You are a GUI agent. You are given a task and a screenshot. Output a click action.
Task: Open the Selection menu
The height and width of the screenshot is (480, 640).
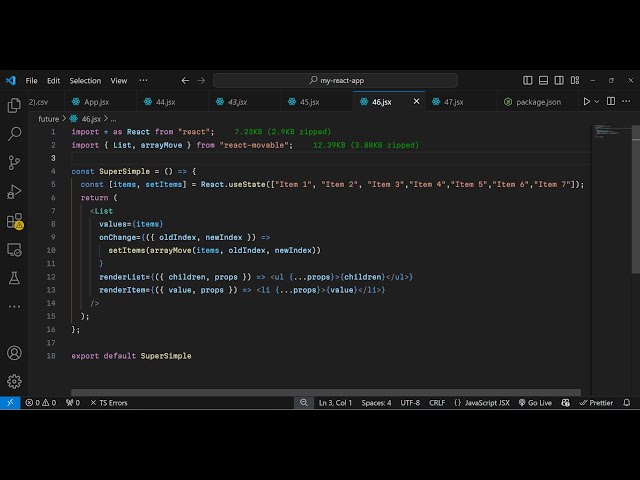pyautogui.click(x=85, y=81)
